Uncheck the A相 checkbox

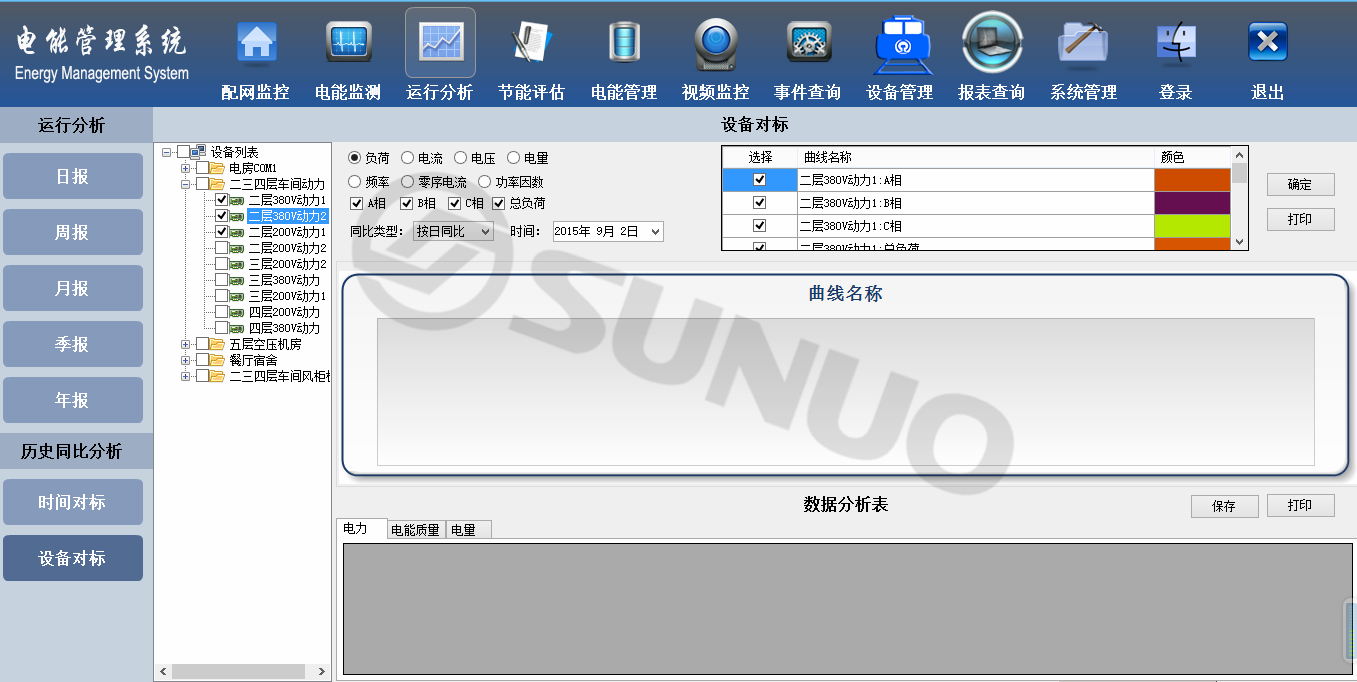(x=357, y=204)
